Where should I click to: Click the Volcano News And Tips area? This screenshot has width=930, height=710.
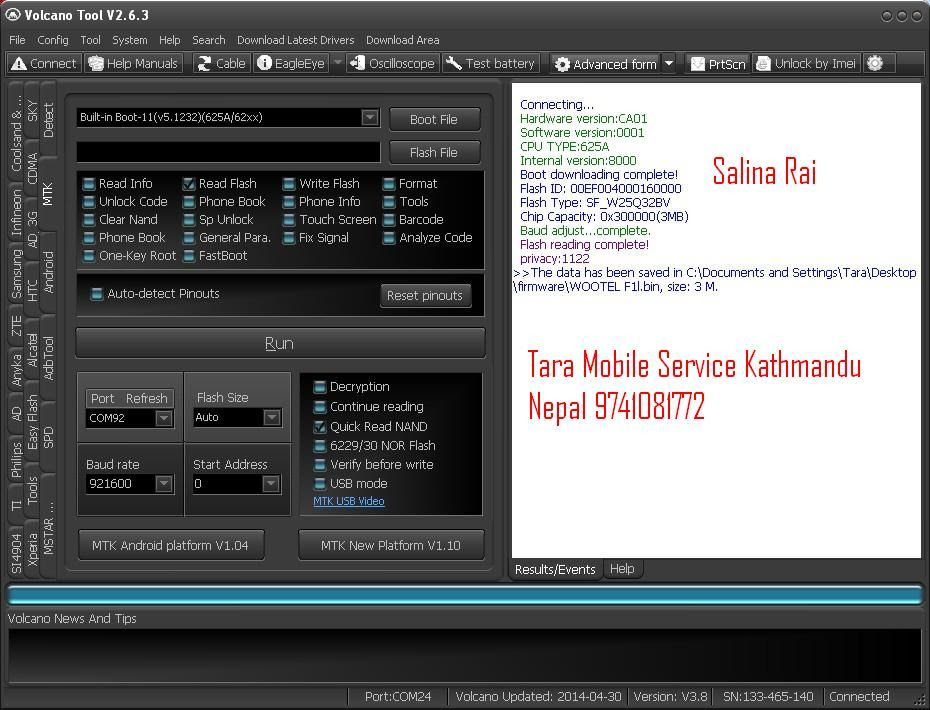tap(465, 656)
